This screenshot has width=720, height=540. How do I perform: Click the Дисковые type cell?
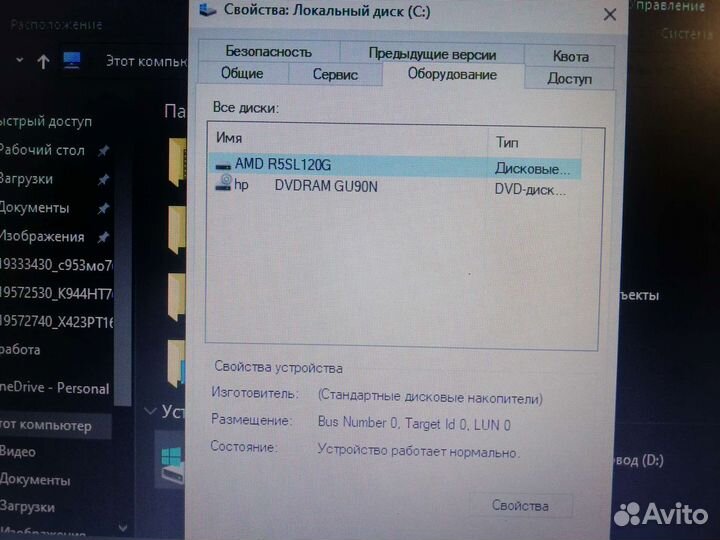pyautogui.click(x=533, y=169)
